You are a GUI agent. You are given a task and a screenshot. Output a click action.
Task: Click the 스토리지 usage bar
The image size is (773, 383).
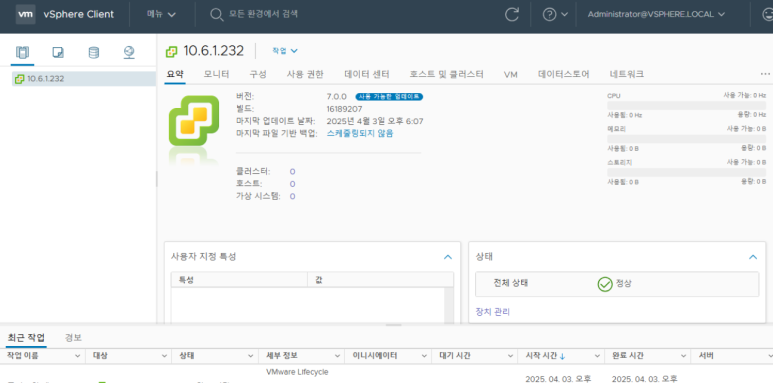click(x=686, y=172)
